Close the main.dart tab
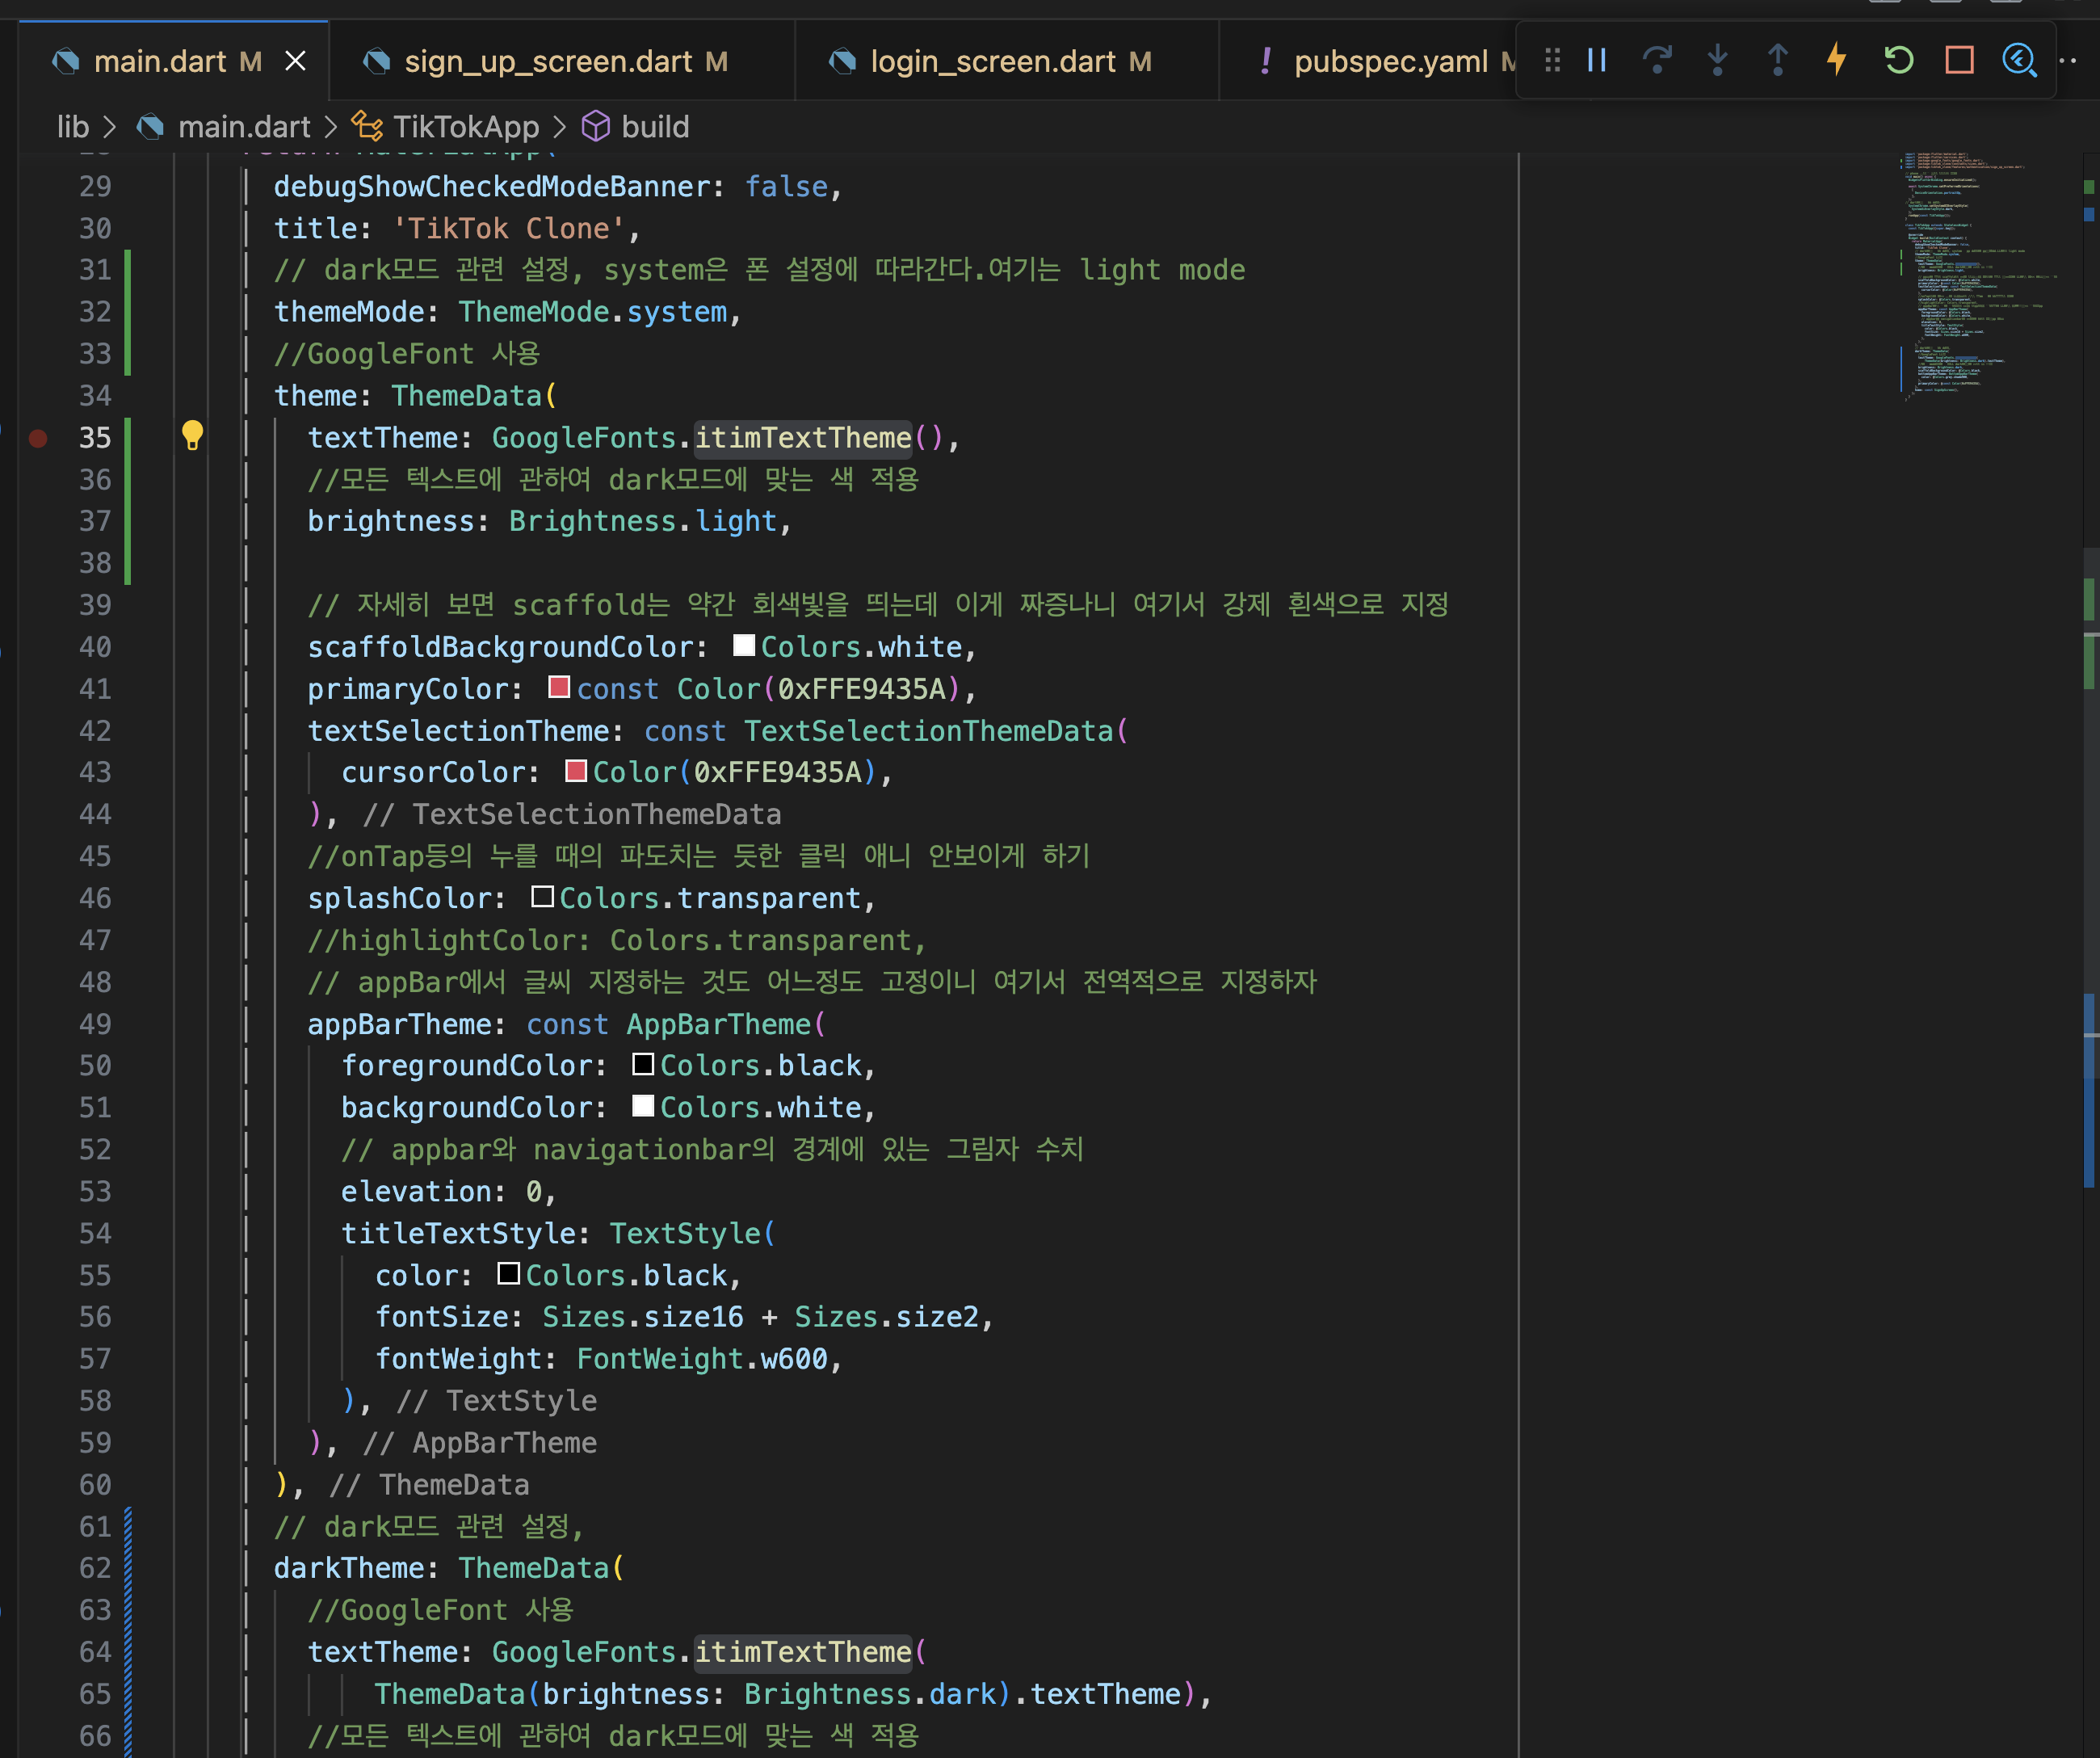 click(x=296, y=62)
